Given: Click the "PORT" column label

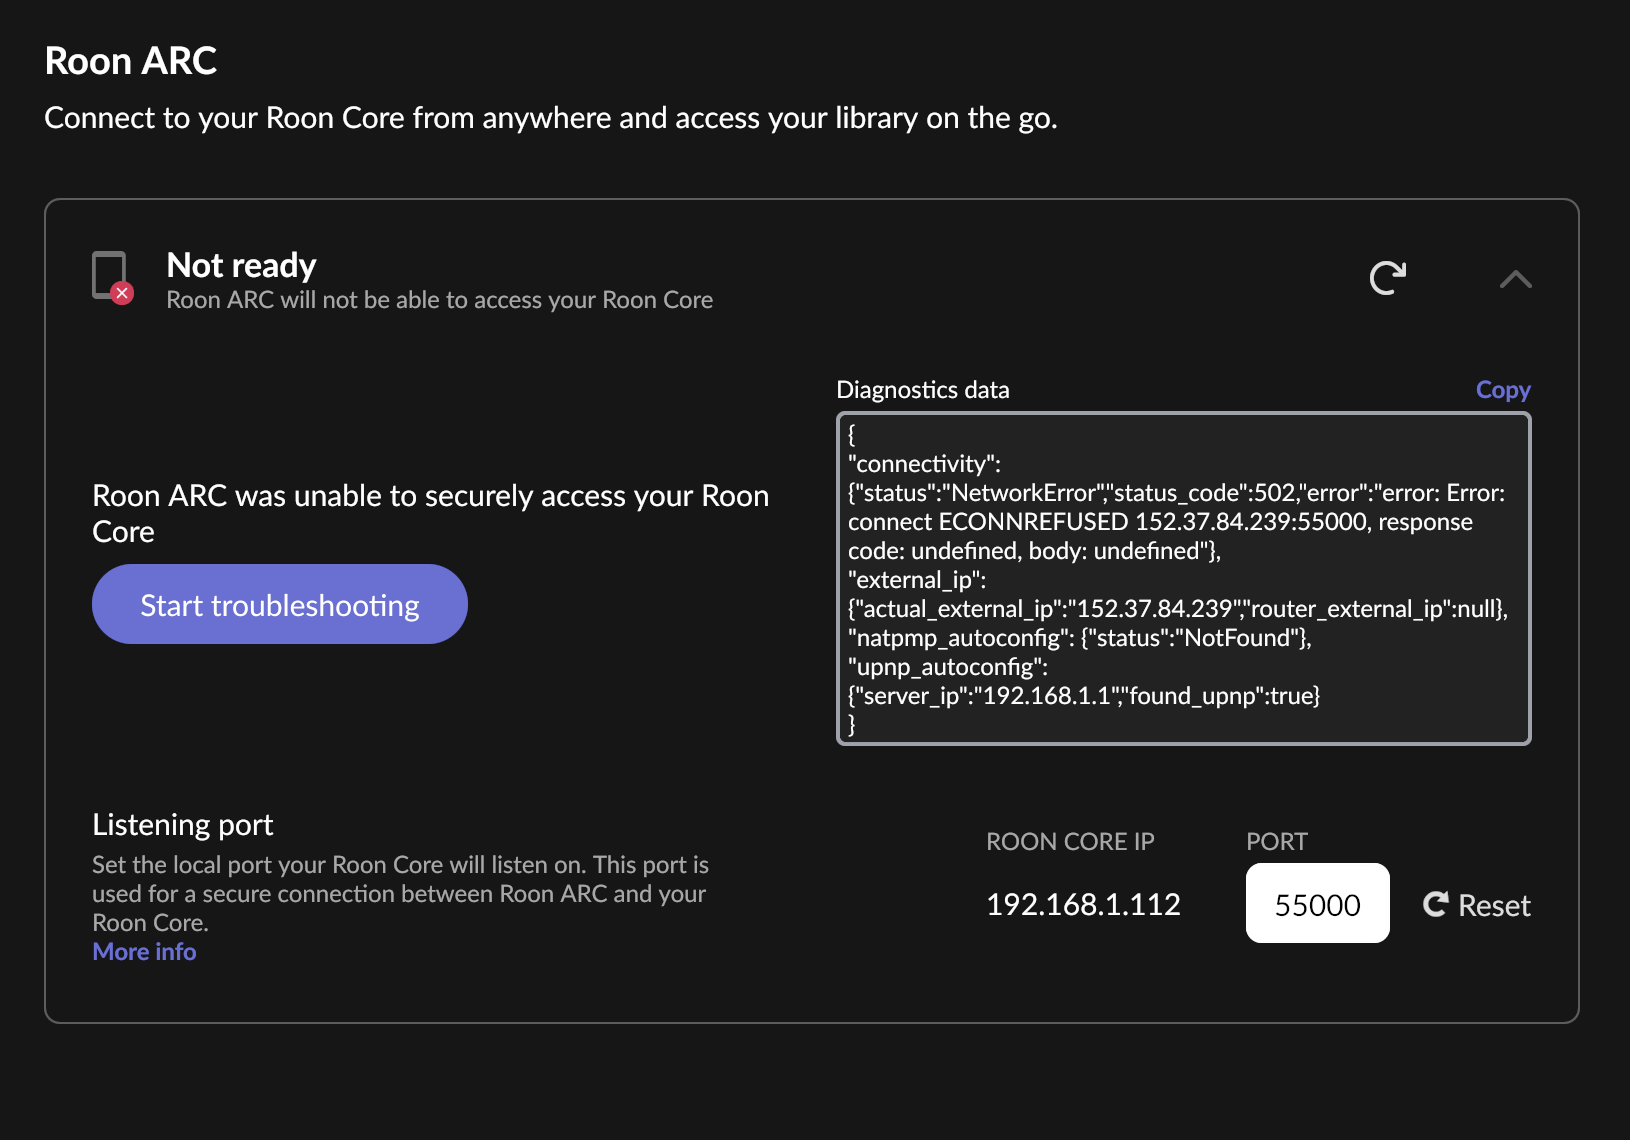Looking at the screenshot, I should tap(1277, 842).
